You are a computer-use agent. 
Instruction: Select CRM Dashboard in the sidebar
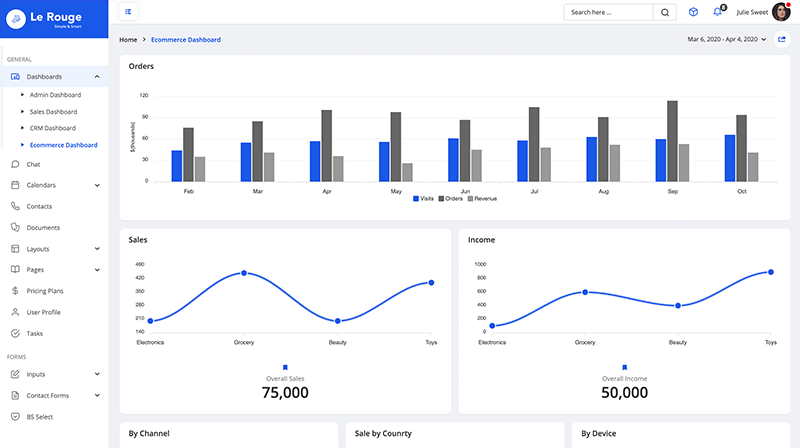(52, 128)
